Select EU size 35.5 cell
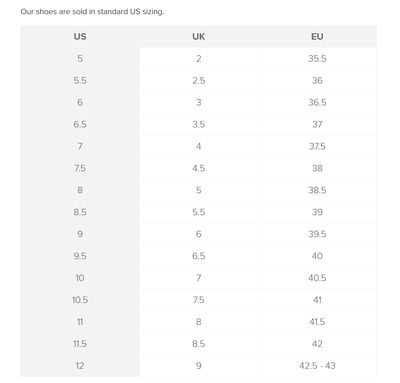The height and width of the screenshot is (383, 400). click(317, 58)
